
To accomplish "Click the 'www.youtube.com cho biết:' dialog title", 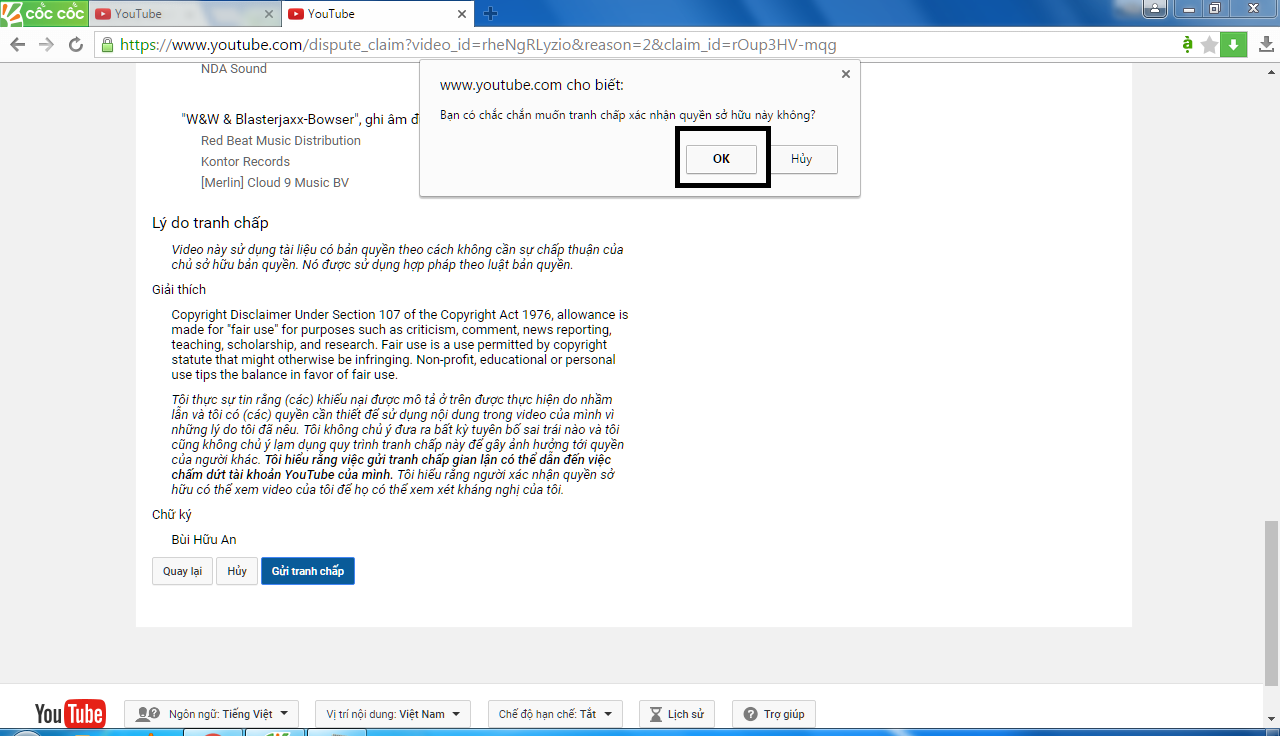I will 532,86.
